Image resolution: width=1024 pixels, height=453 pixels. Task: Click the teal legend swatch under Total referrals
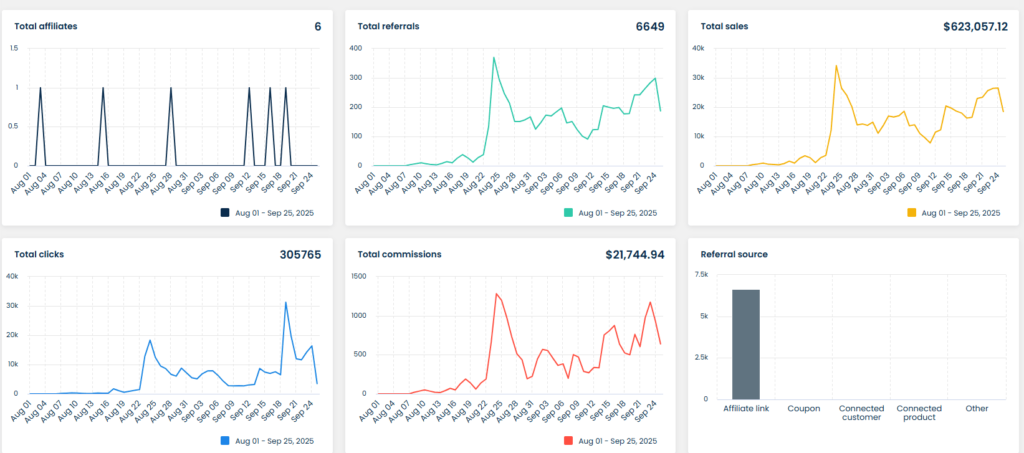(x=568, y=213)
